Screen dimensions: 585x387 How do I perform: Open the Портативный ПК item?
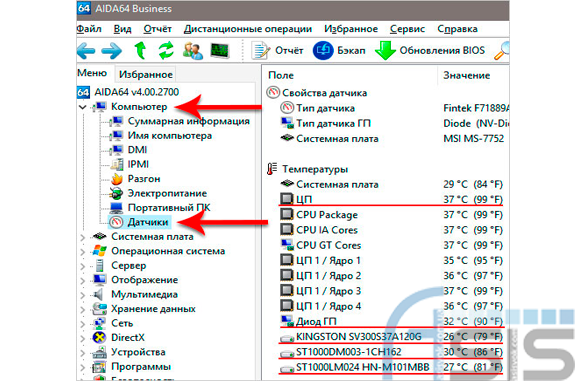169,207
